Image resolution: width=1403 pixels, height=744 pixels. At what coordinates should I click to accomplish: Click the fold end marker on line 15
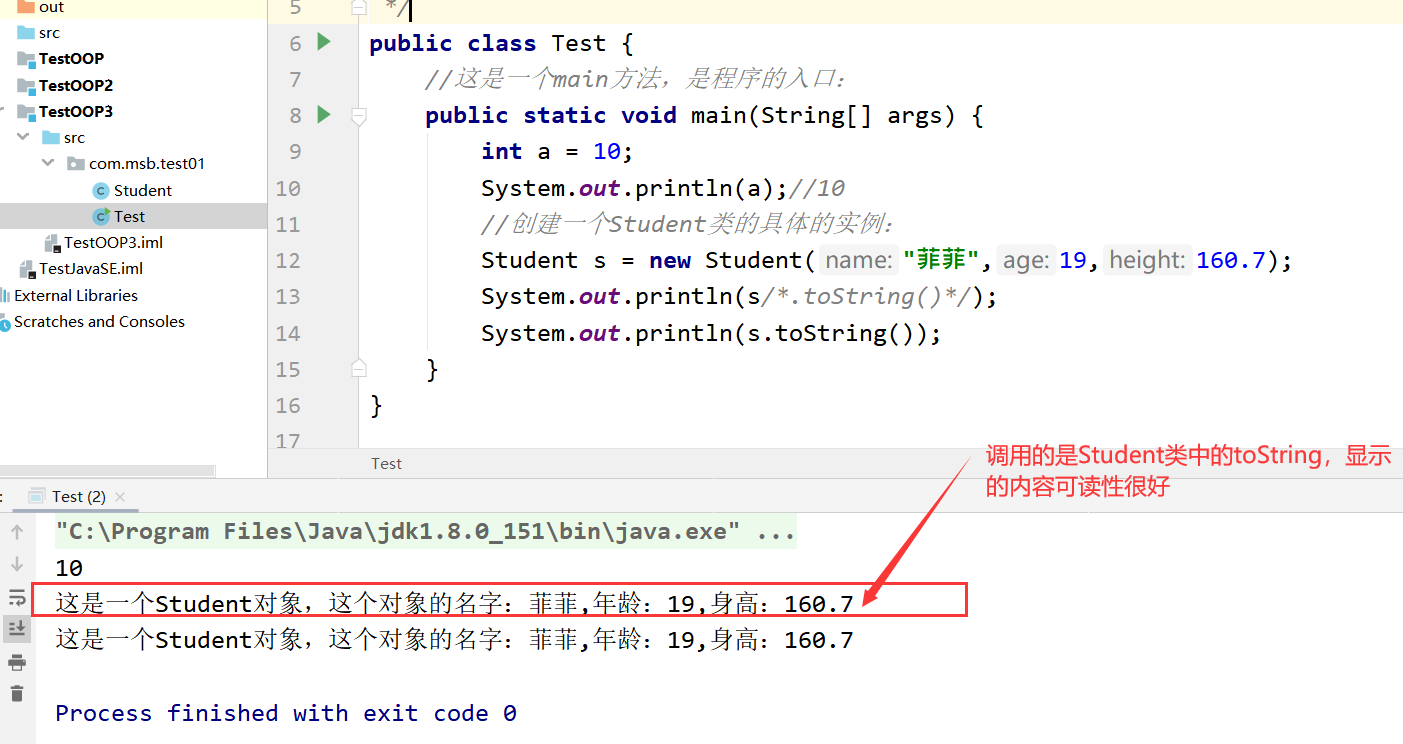coord(359,369)
